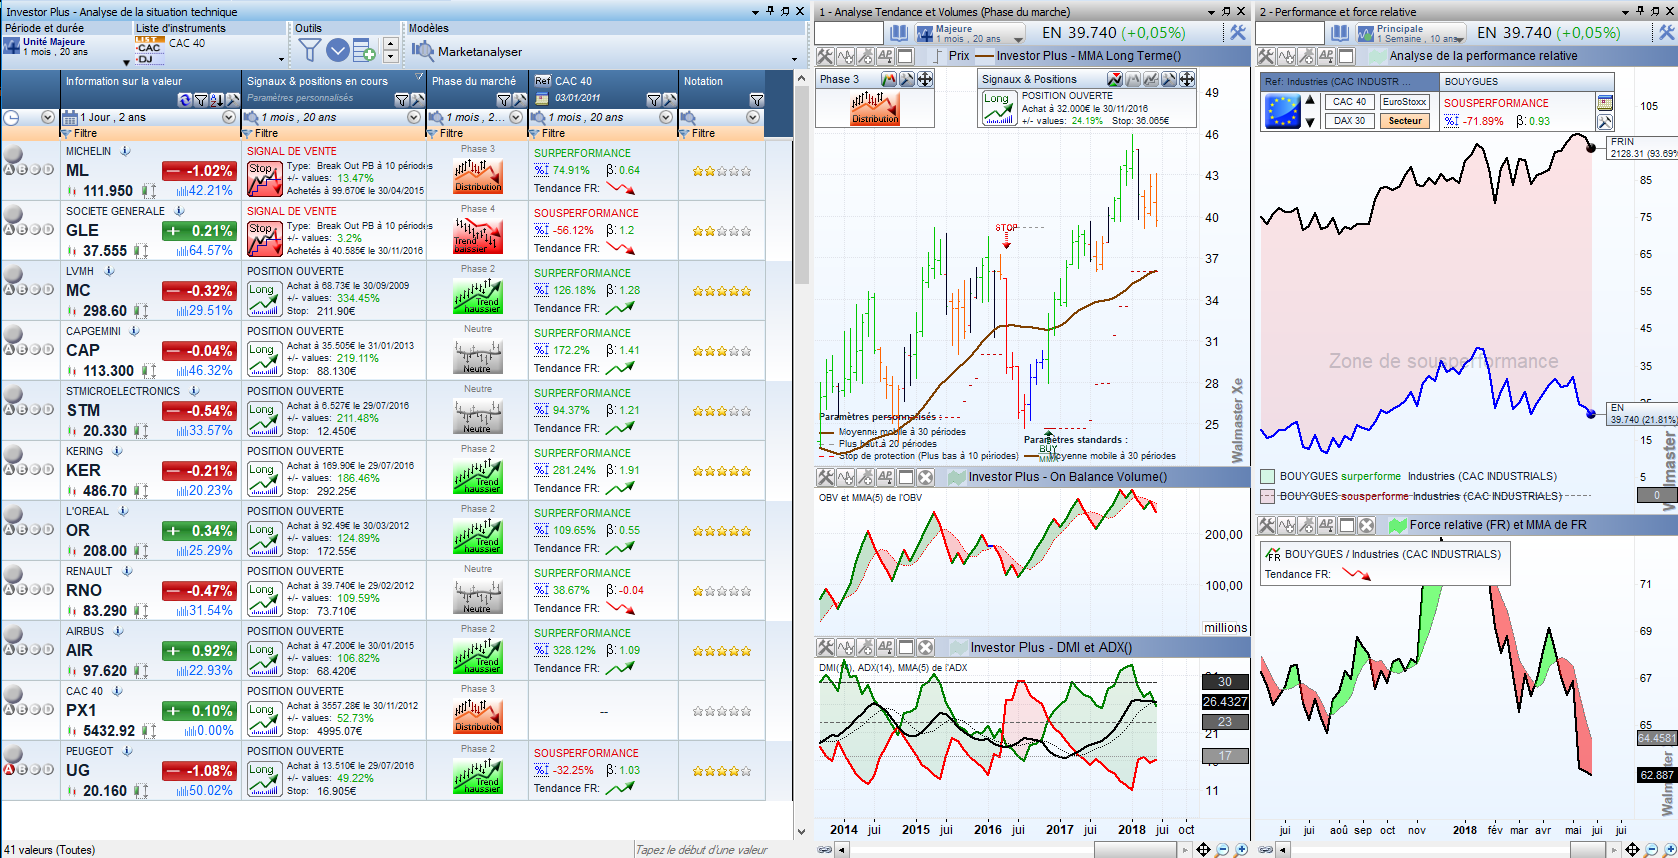Click the highlighted Secteur button
Screen dimensions: 1678x858
tap(1405, 121)
